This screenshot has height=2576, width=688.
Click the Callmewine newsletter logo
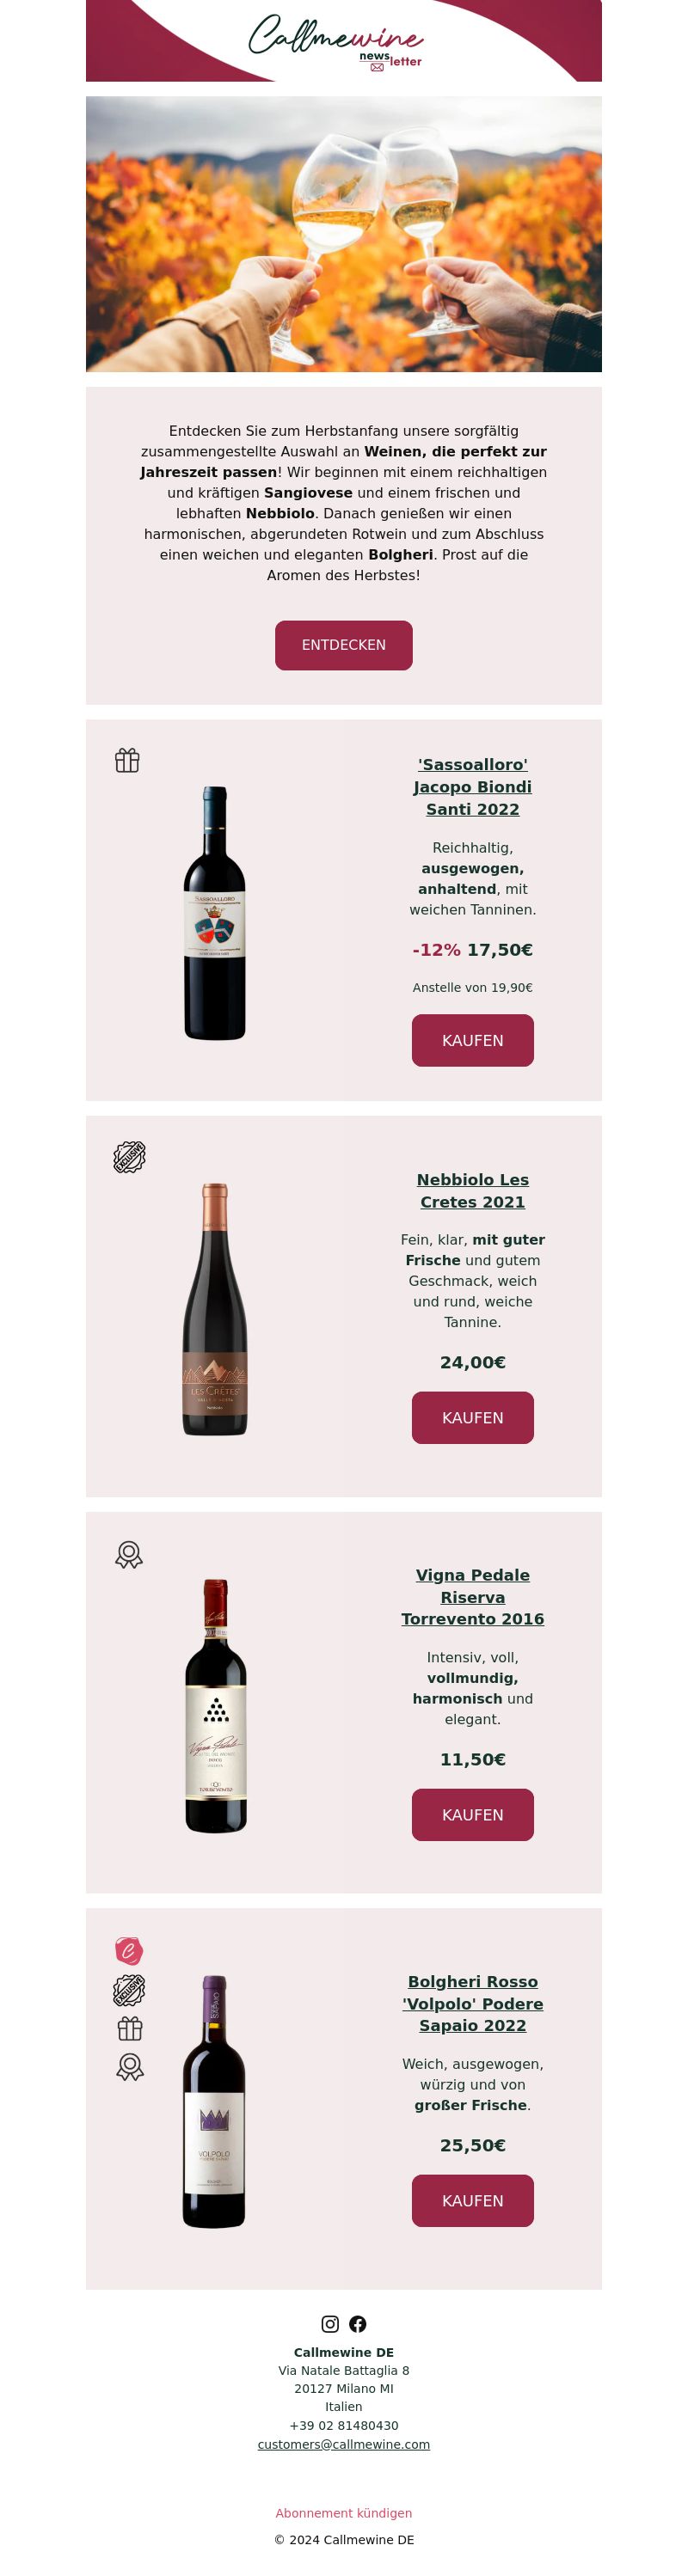pyautogui.click(x=336, y=42)
